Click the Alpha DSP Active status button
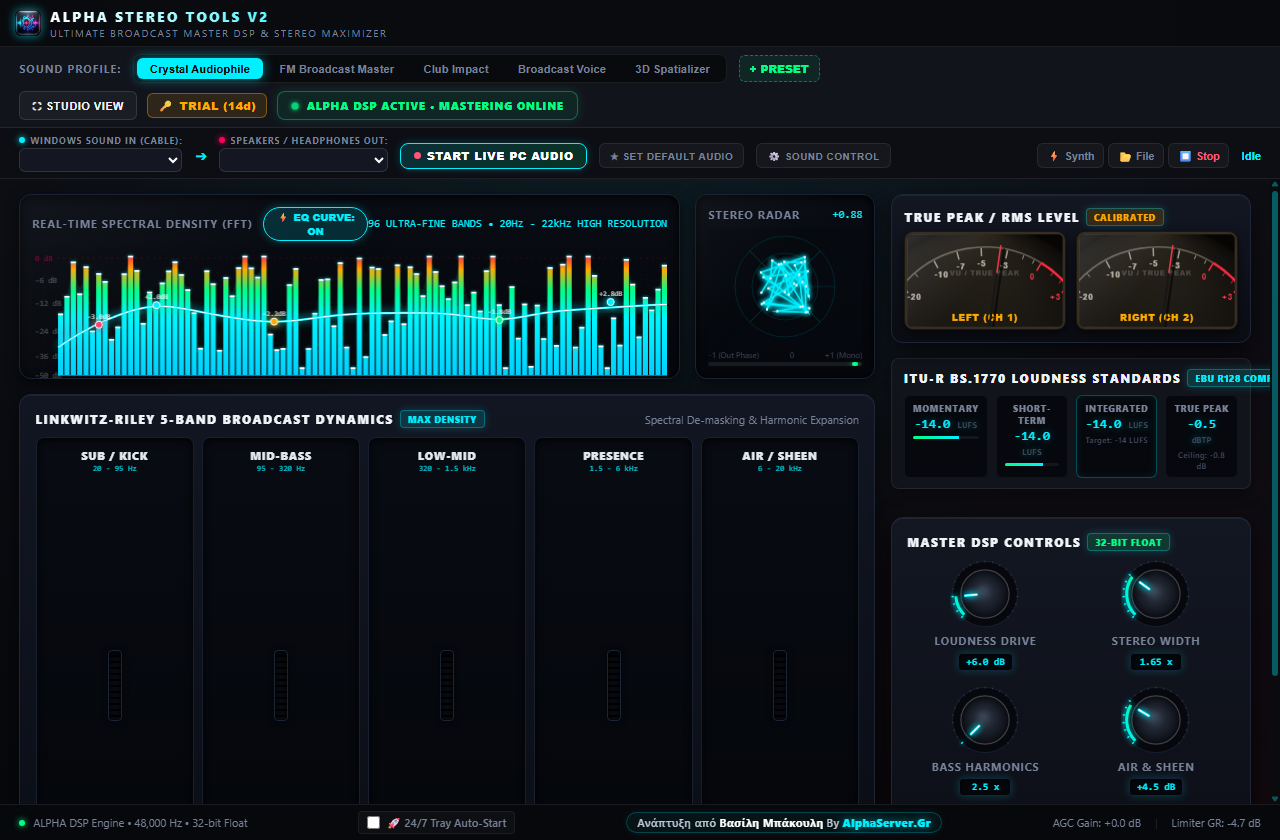 point(427,106)
